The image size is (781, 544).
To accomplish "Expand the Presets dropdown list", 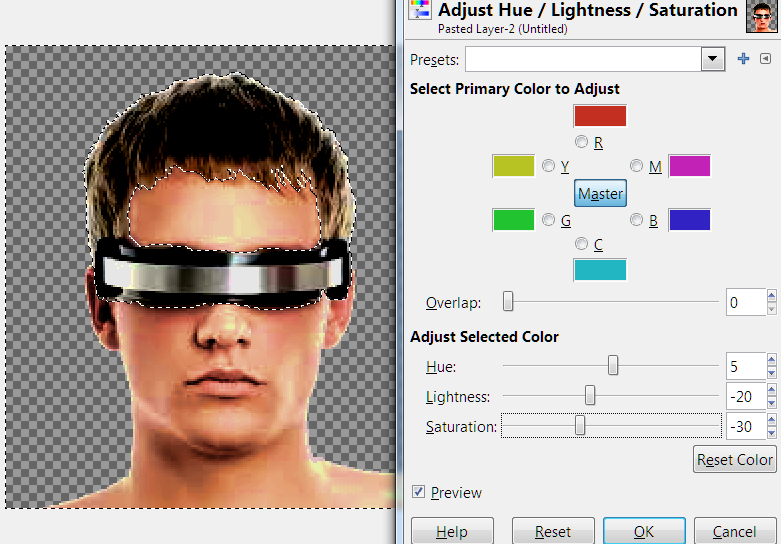I will tap(712, 59).
